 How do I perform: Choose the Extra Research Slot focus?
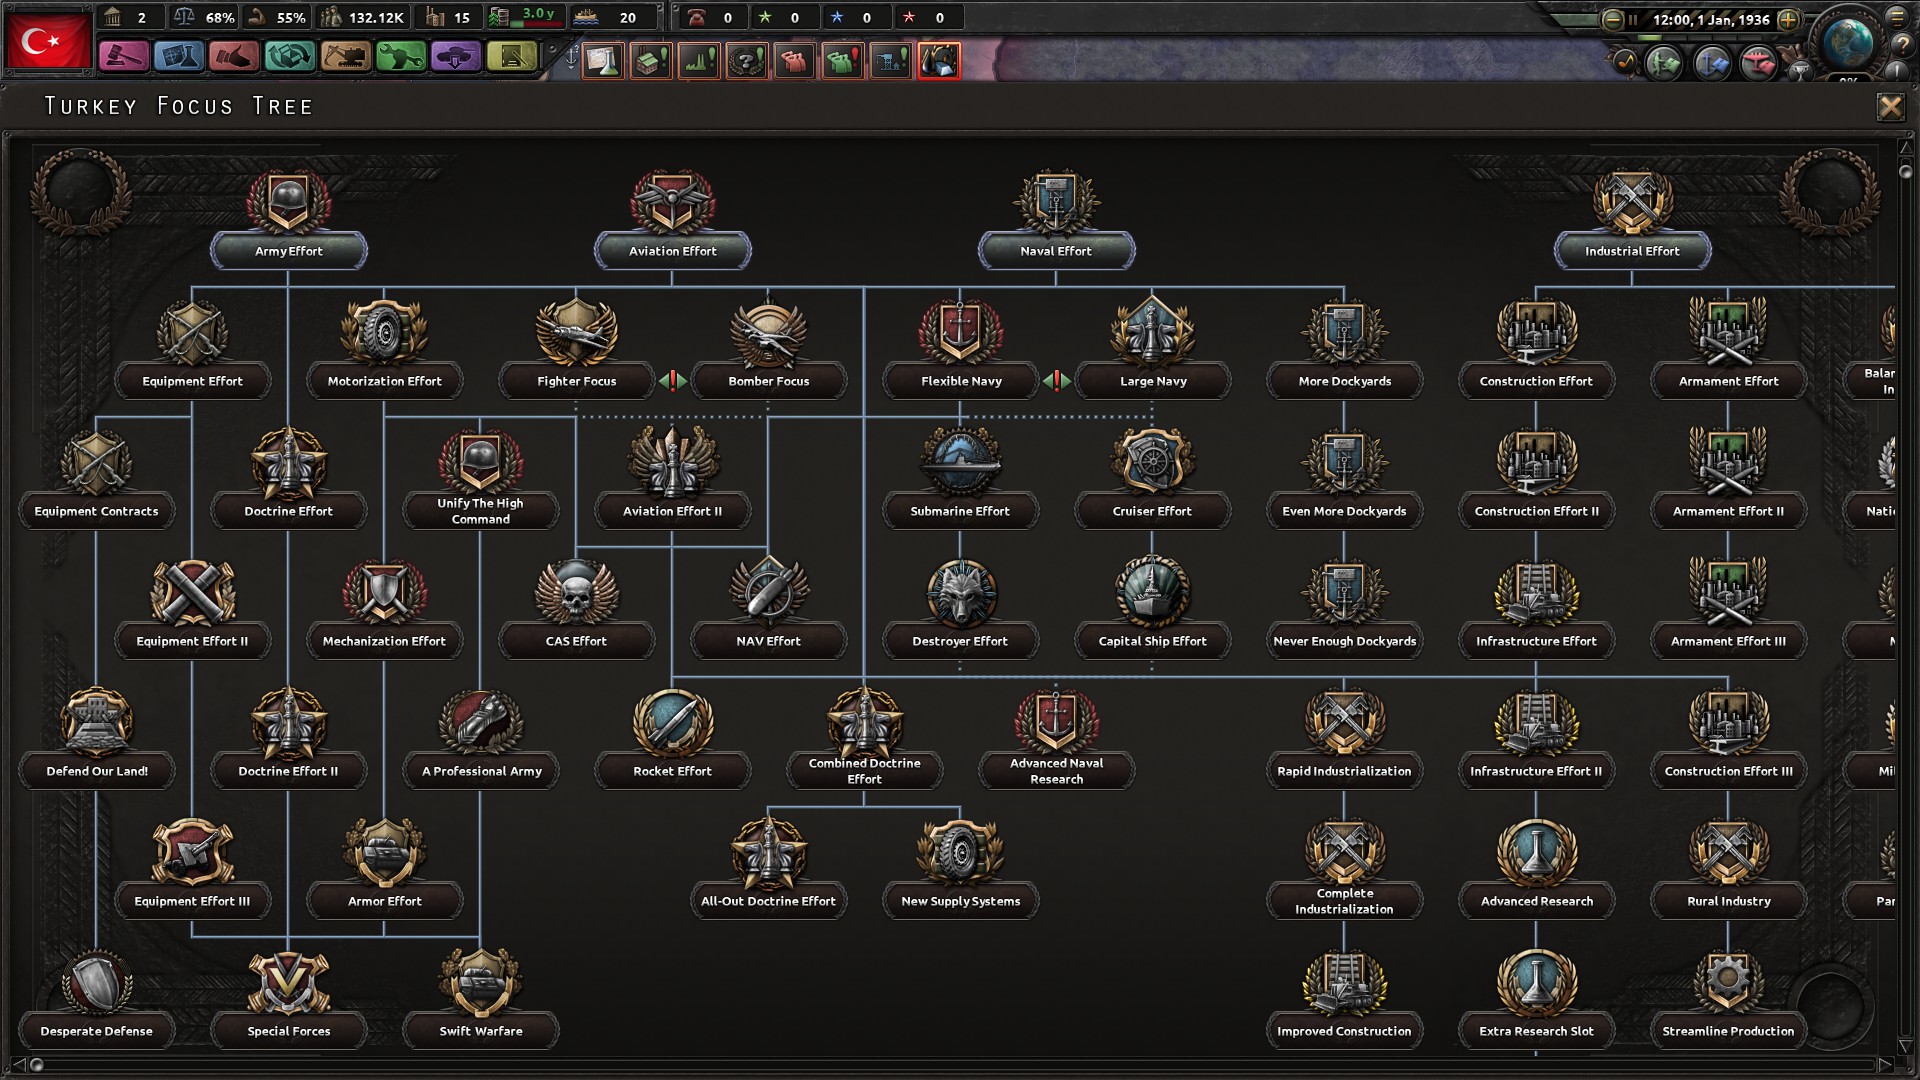pyautogui.click(x=1537, y=1000)
